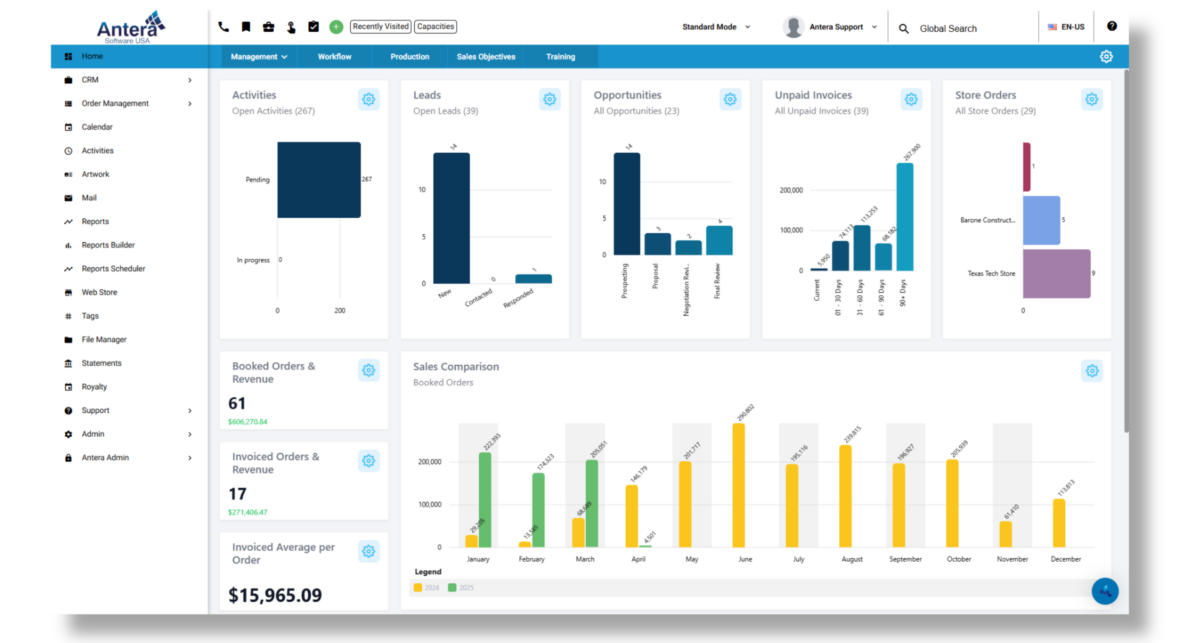
Task: Open the tasks clipboard icon
Action: pos(313,27)
